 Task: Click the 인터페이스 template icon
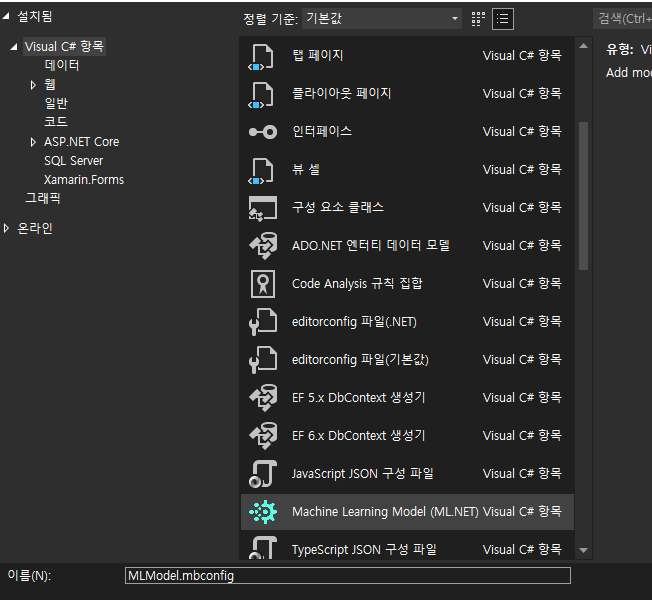tap(262, 132)
